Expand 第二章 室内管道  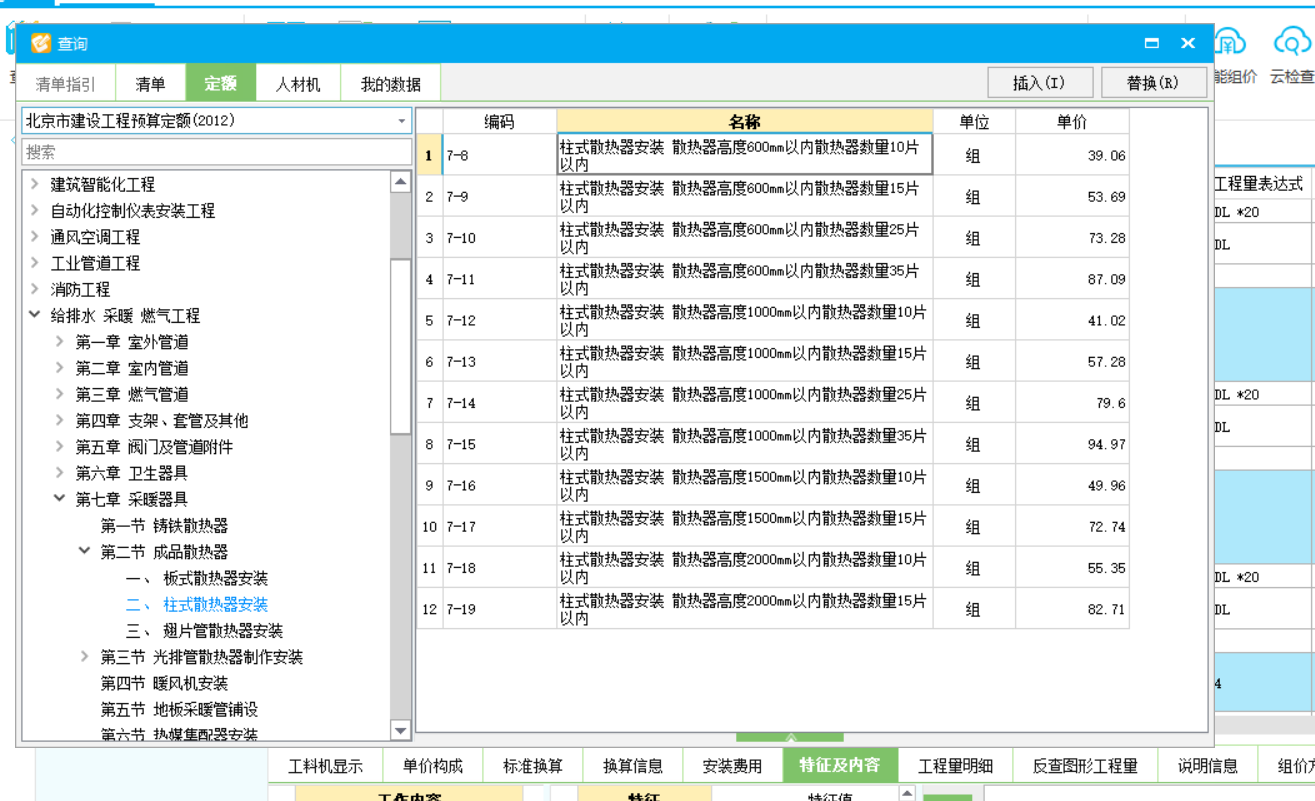tap(60, 368)
